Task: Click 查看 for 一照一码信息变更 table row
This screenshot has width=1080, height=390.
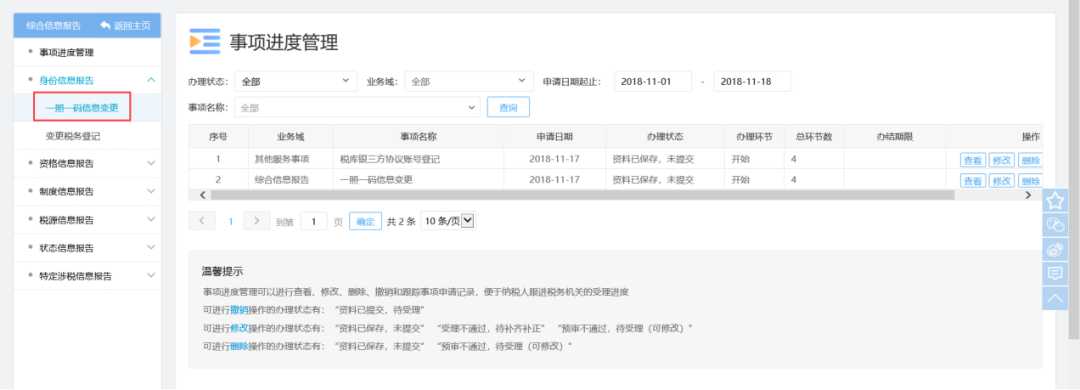Action: (973, 181)
